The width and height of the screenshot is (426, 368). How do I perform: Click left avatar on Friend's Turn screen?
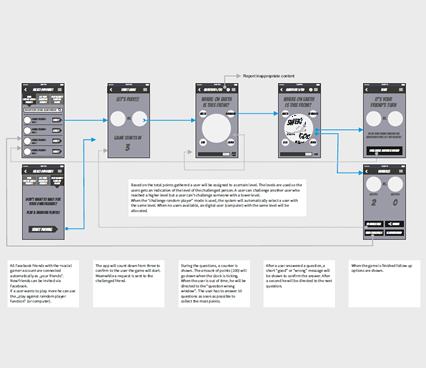373,119
